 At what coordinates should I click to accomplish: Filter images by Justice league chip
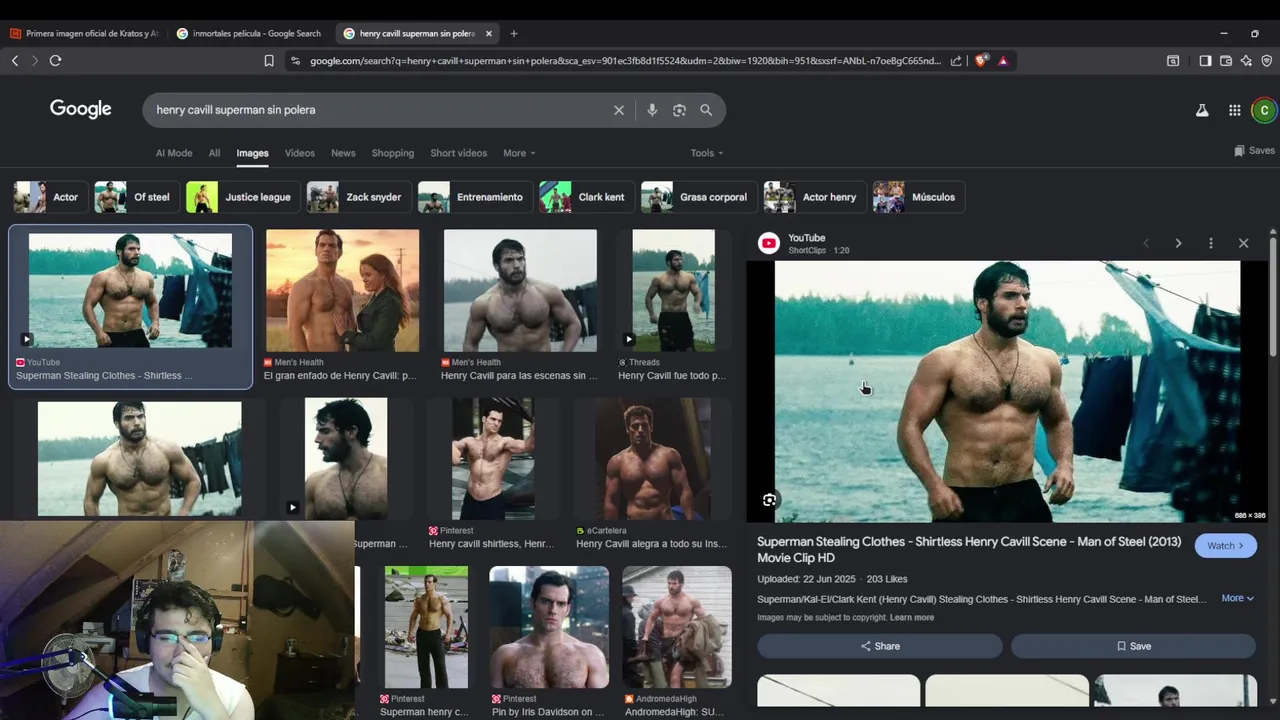(243, 197)
